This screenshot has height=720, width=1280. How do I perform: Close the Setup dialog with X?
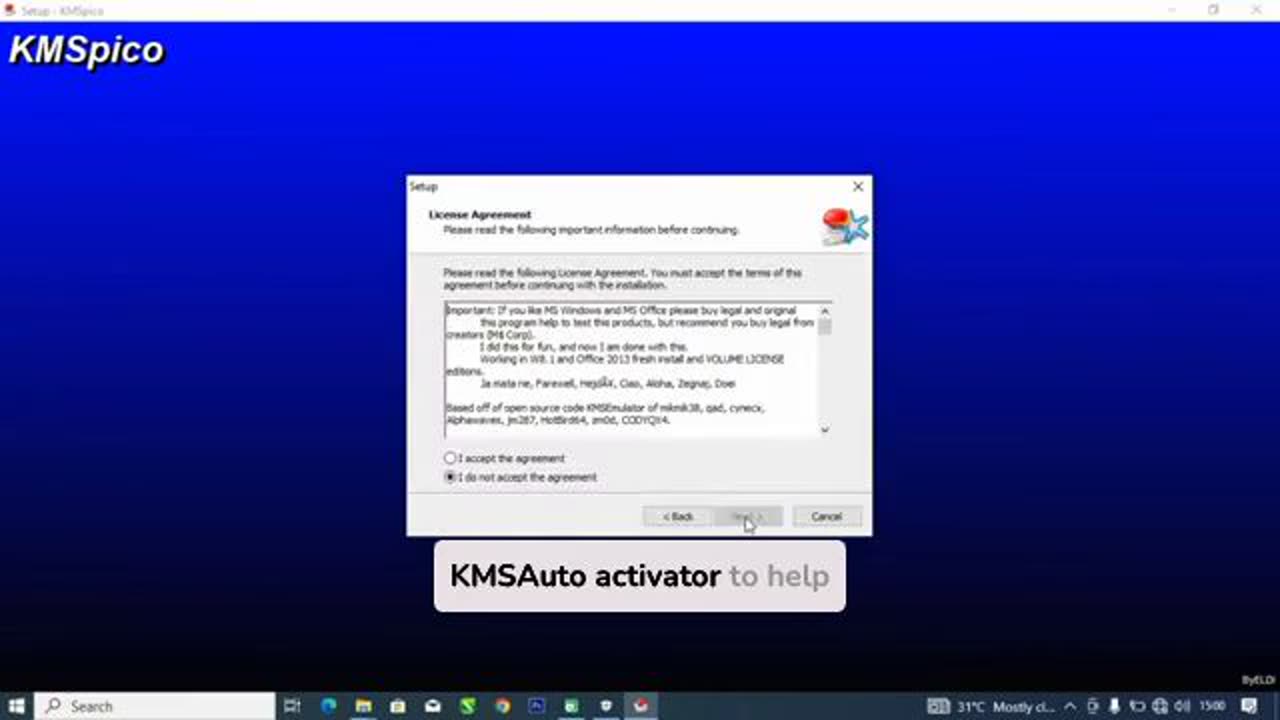point(857,187)
